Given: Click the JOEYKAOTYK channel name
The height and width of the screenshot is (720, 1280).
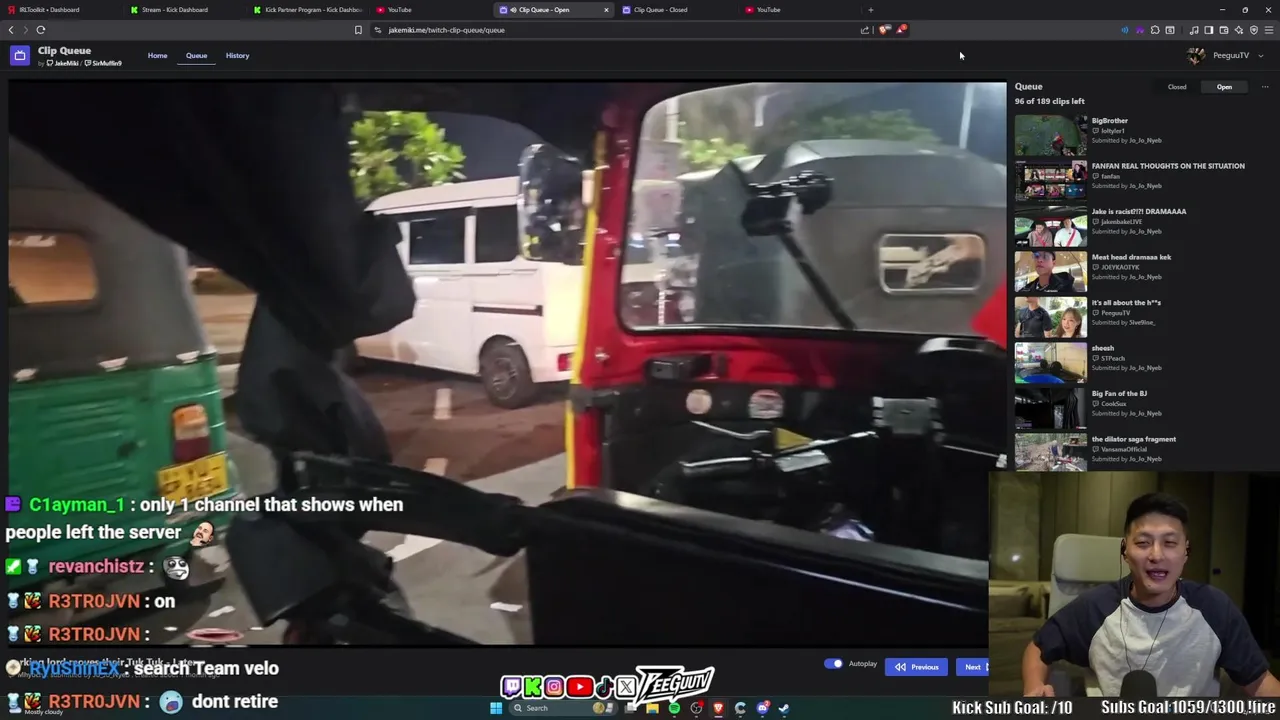Looking at the screenshot, I should click(1120, 267).
